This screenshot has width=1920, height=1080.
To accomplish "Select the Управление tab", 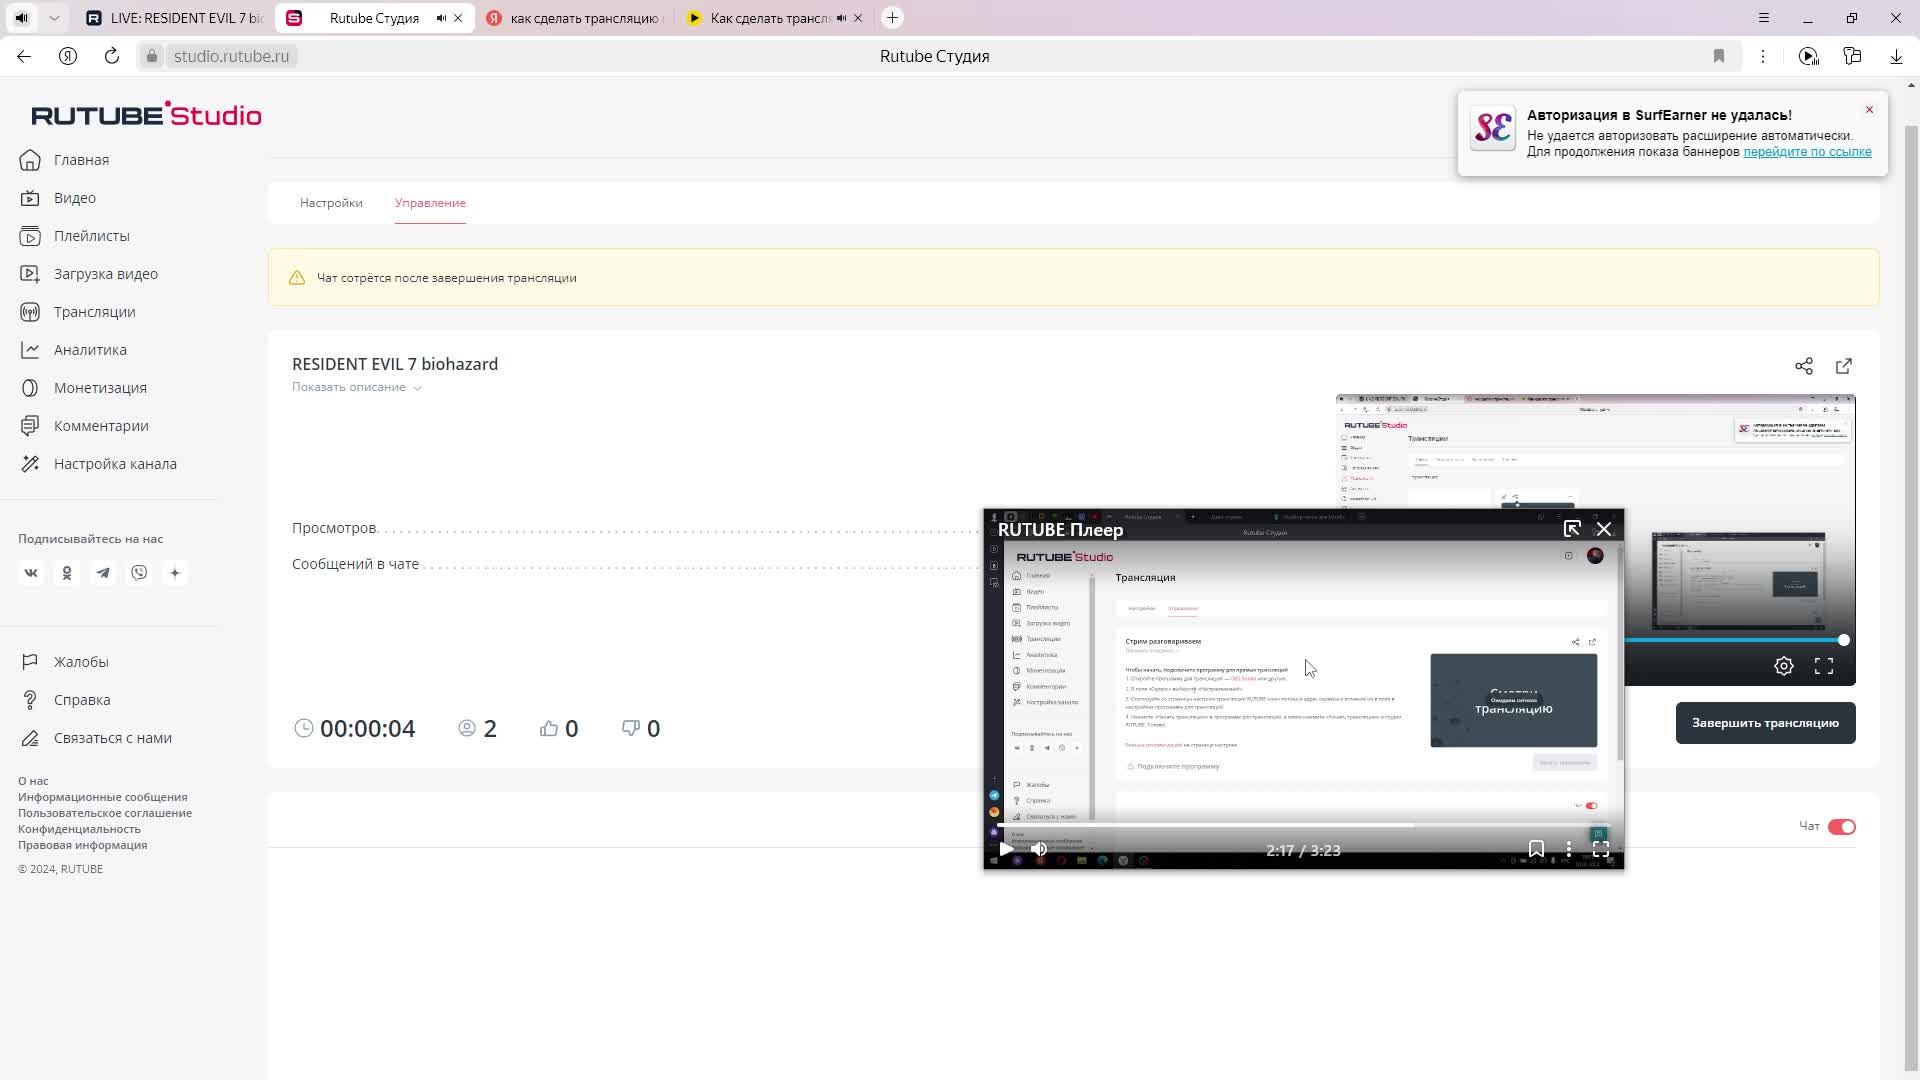I will (x=430, y=203).
